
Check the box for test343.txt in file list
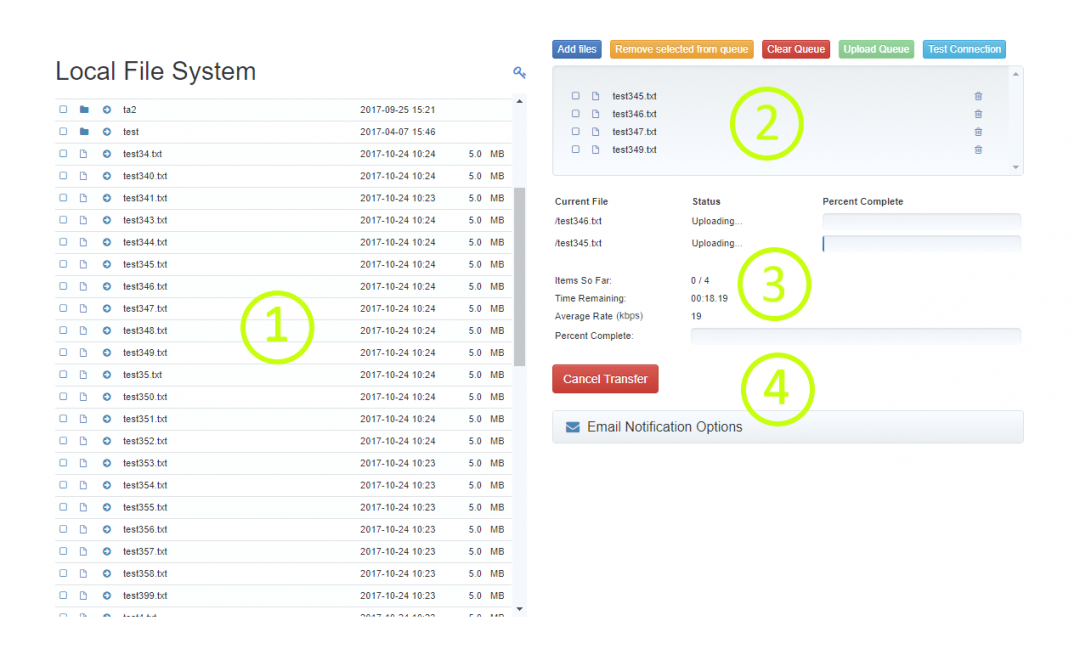63,220
